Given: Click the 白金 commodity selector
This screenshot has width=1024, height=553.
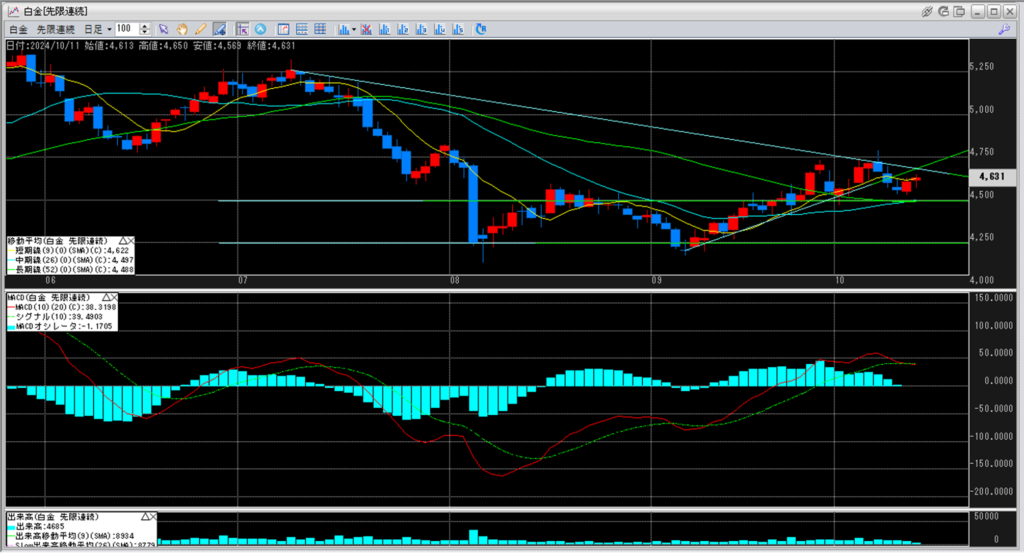Looking at the screenshot, I should [x=18, y=29].
